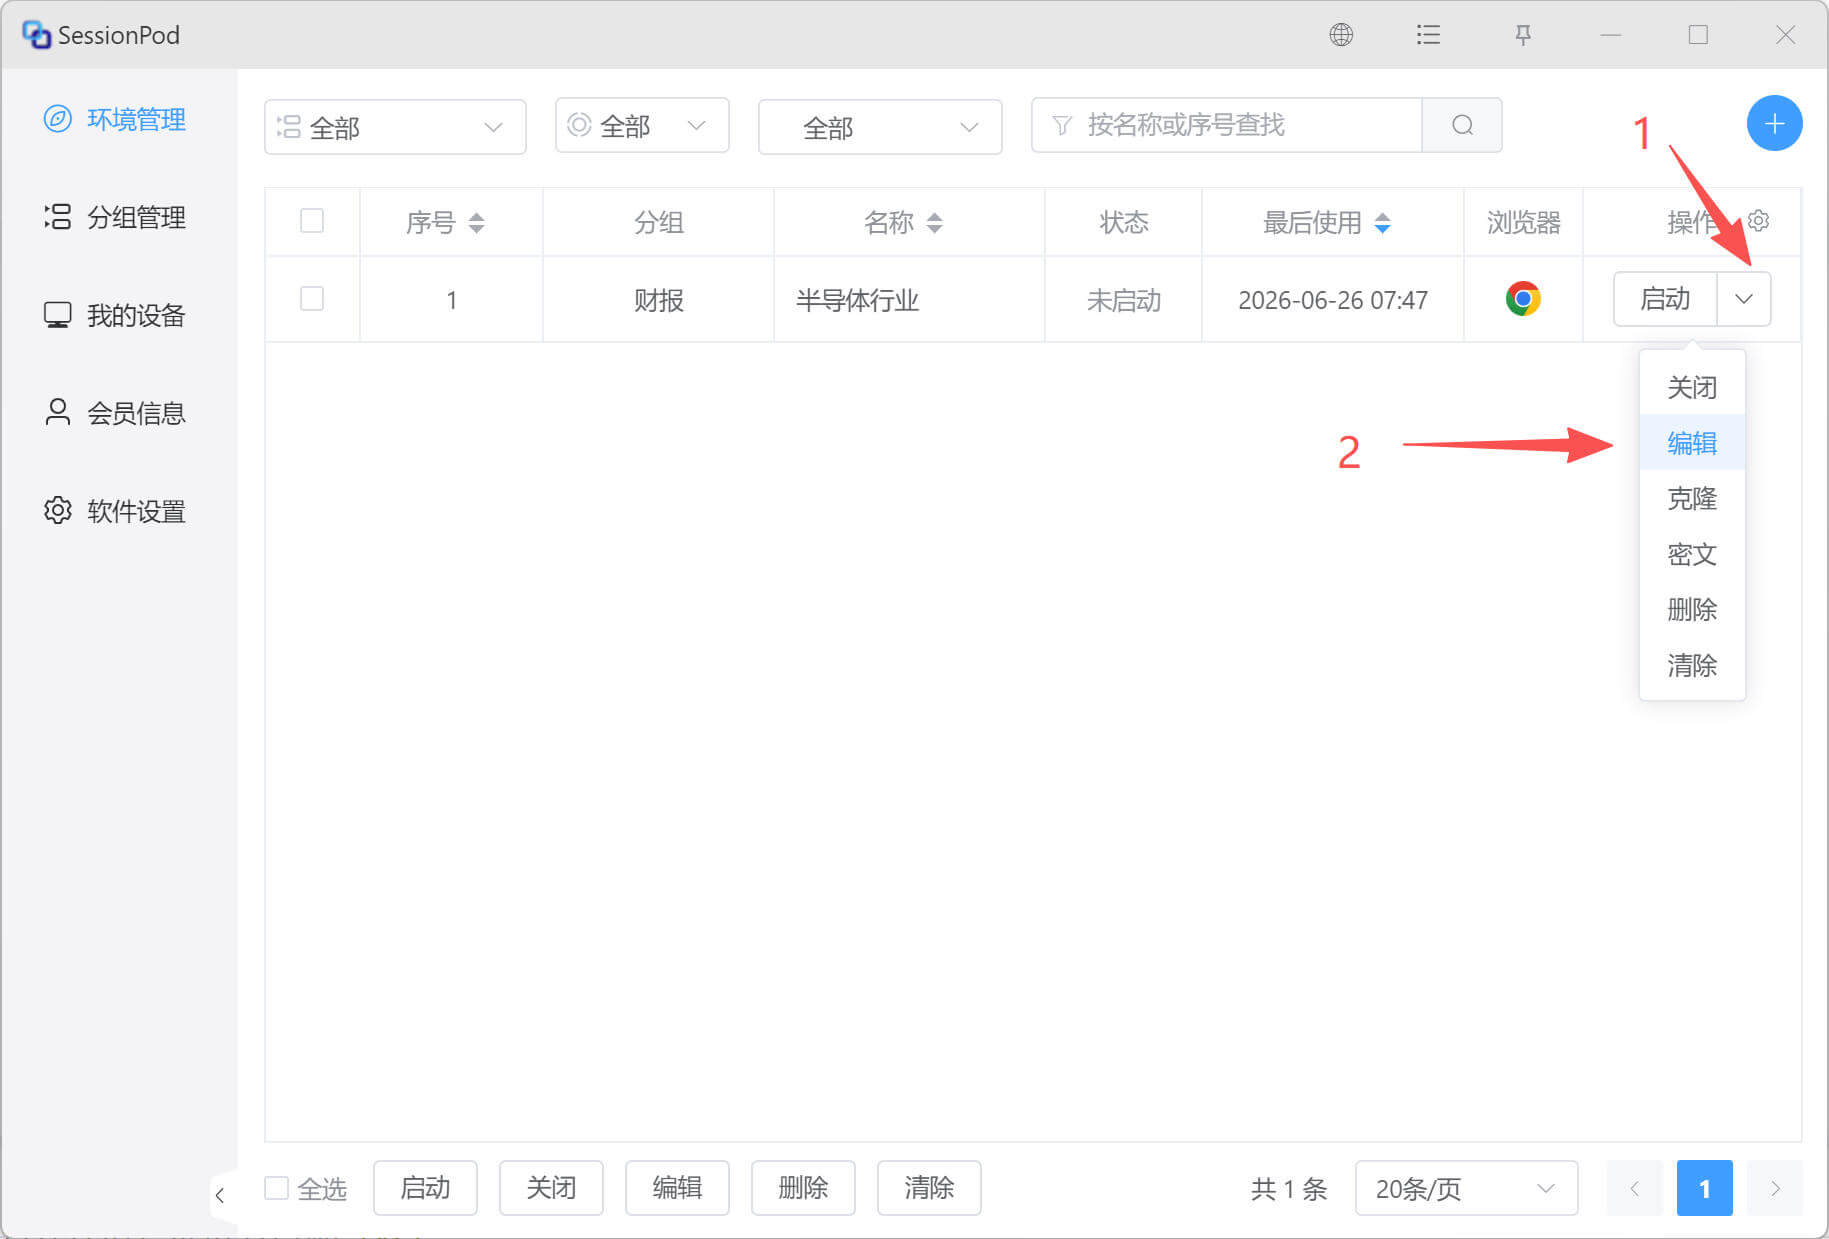The height and width of the screenshot is (1239, 1829).
Task: Sort by 名称 column arrows
Action: tap(935, 222)
